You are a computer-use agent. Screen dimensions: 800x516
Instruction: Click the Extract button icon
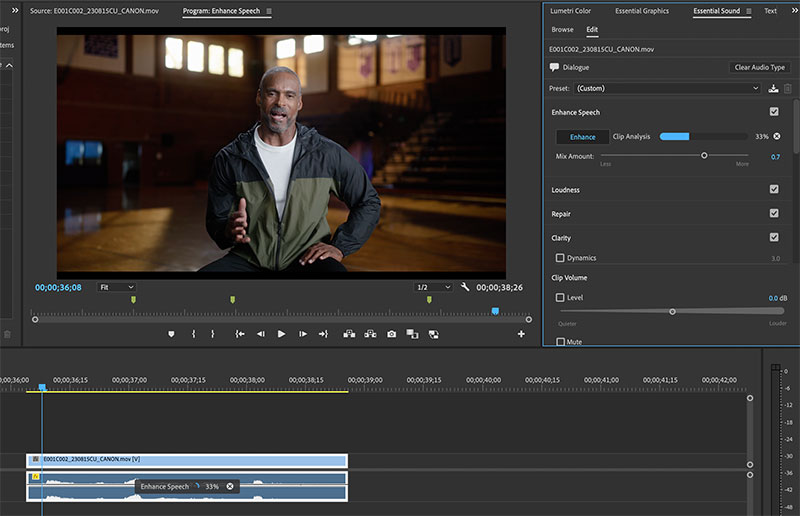[370, 334]
